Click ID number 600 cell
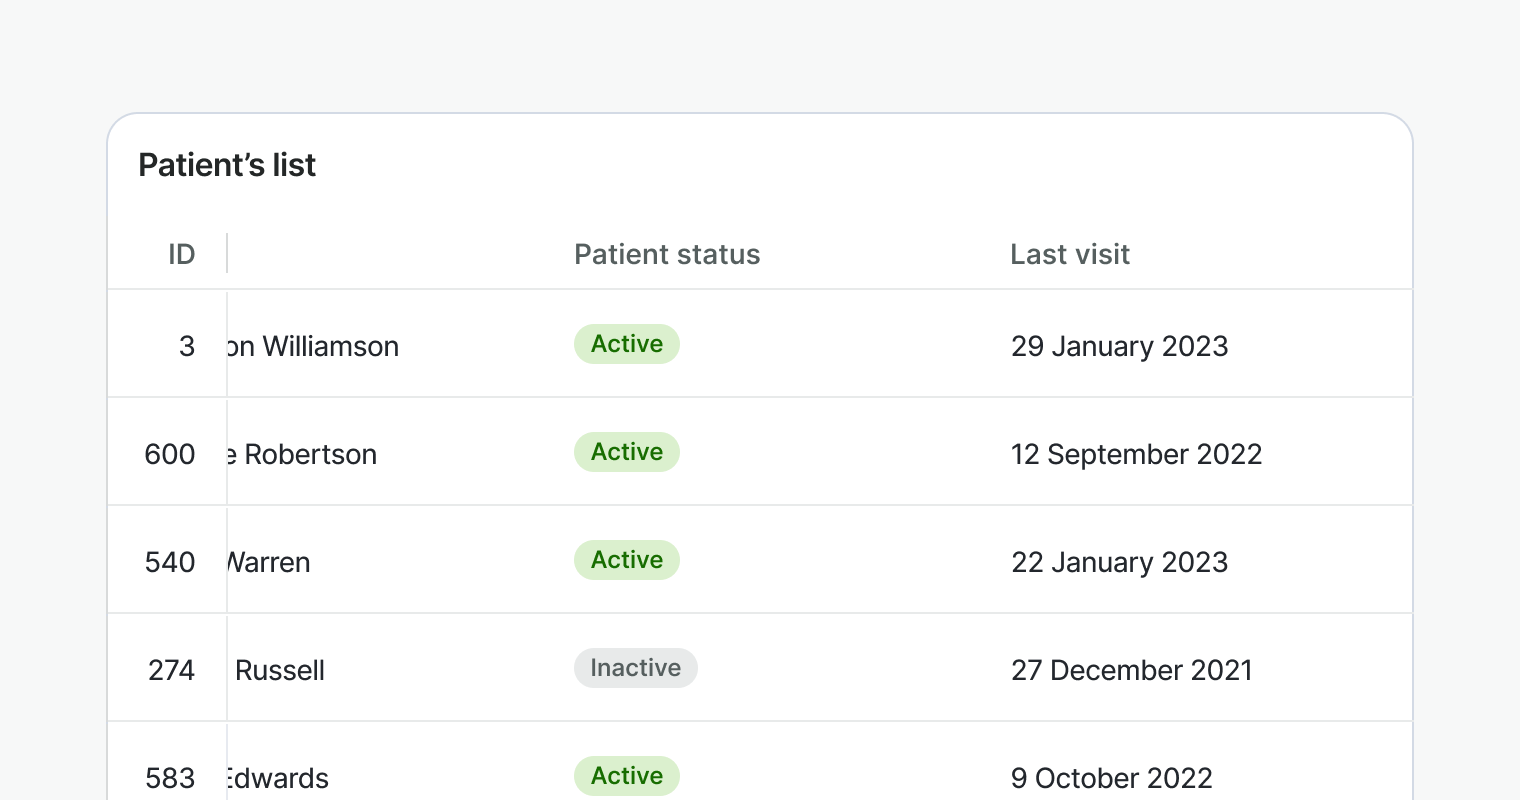This screenshot has height=800, width=1520. tap(170, 454)
